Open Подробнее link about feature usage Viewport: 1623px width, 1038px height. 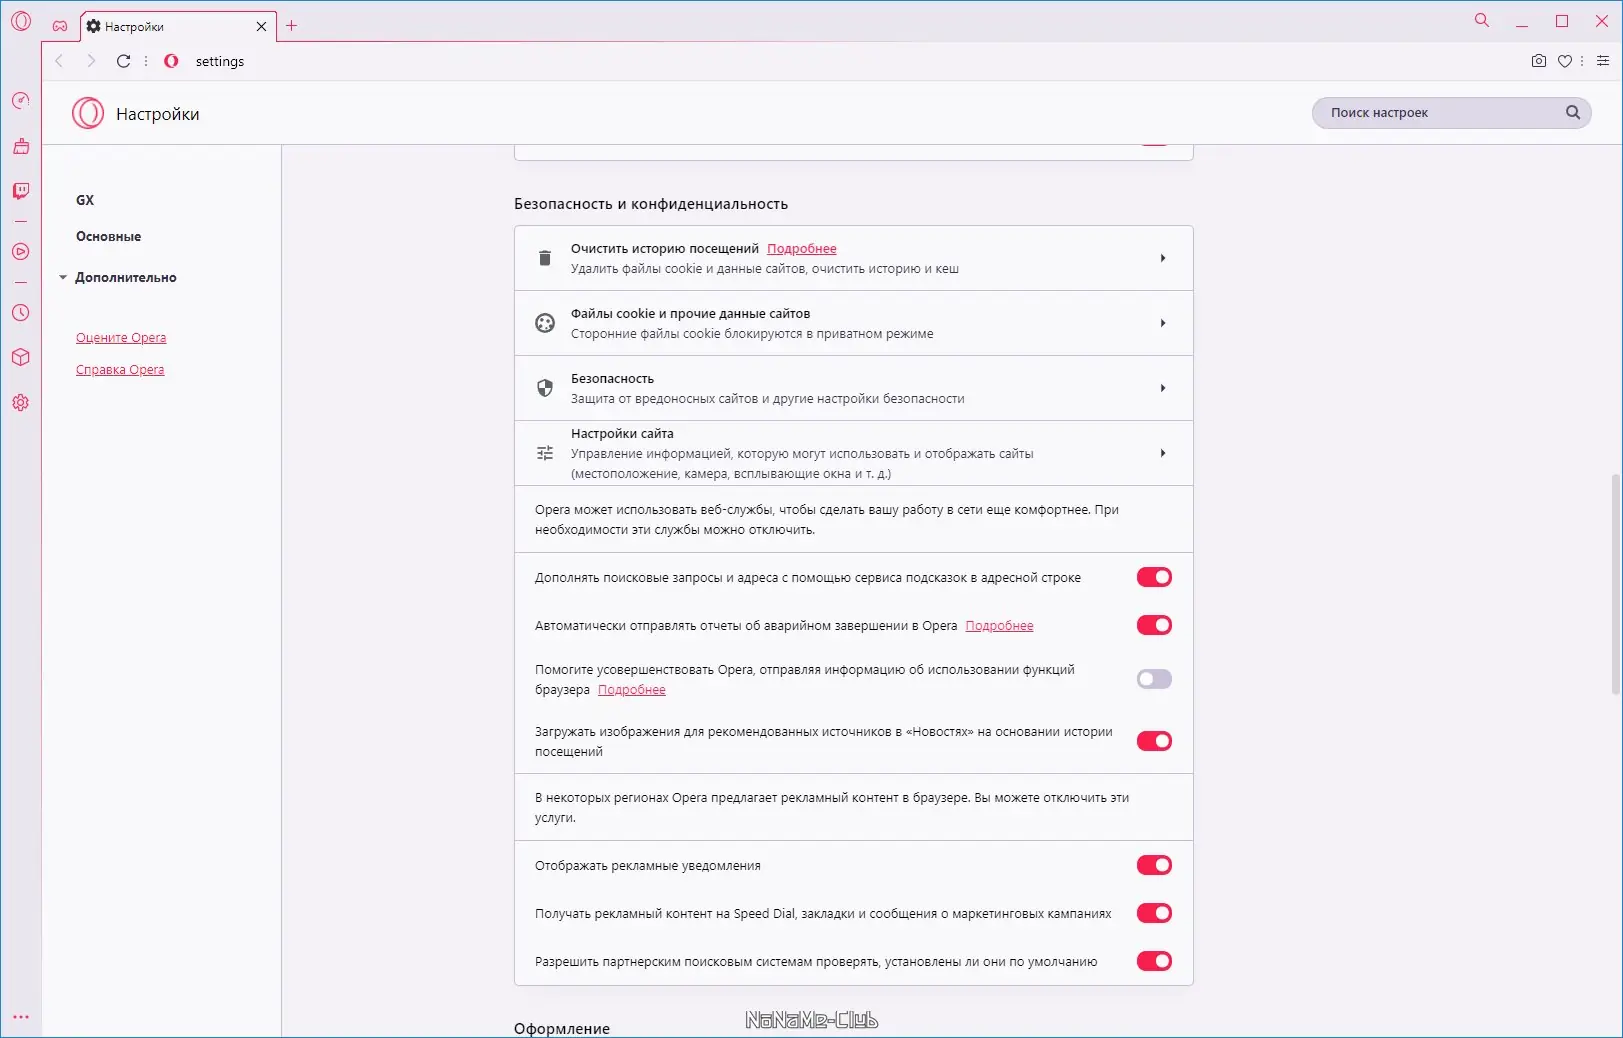[x=631, y=690]
